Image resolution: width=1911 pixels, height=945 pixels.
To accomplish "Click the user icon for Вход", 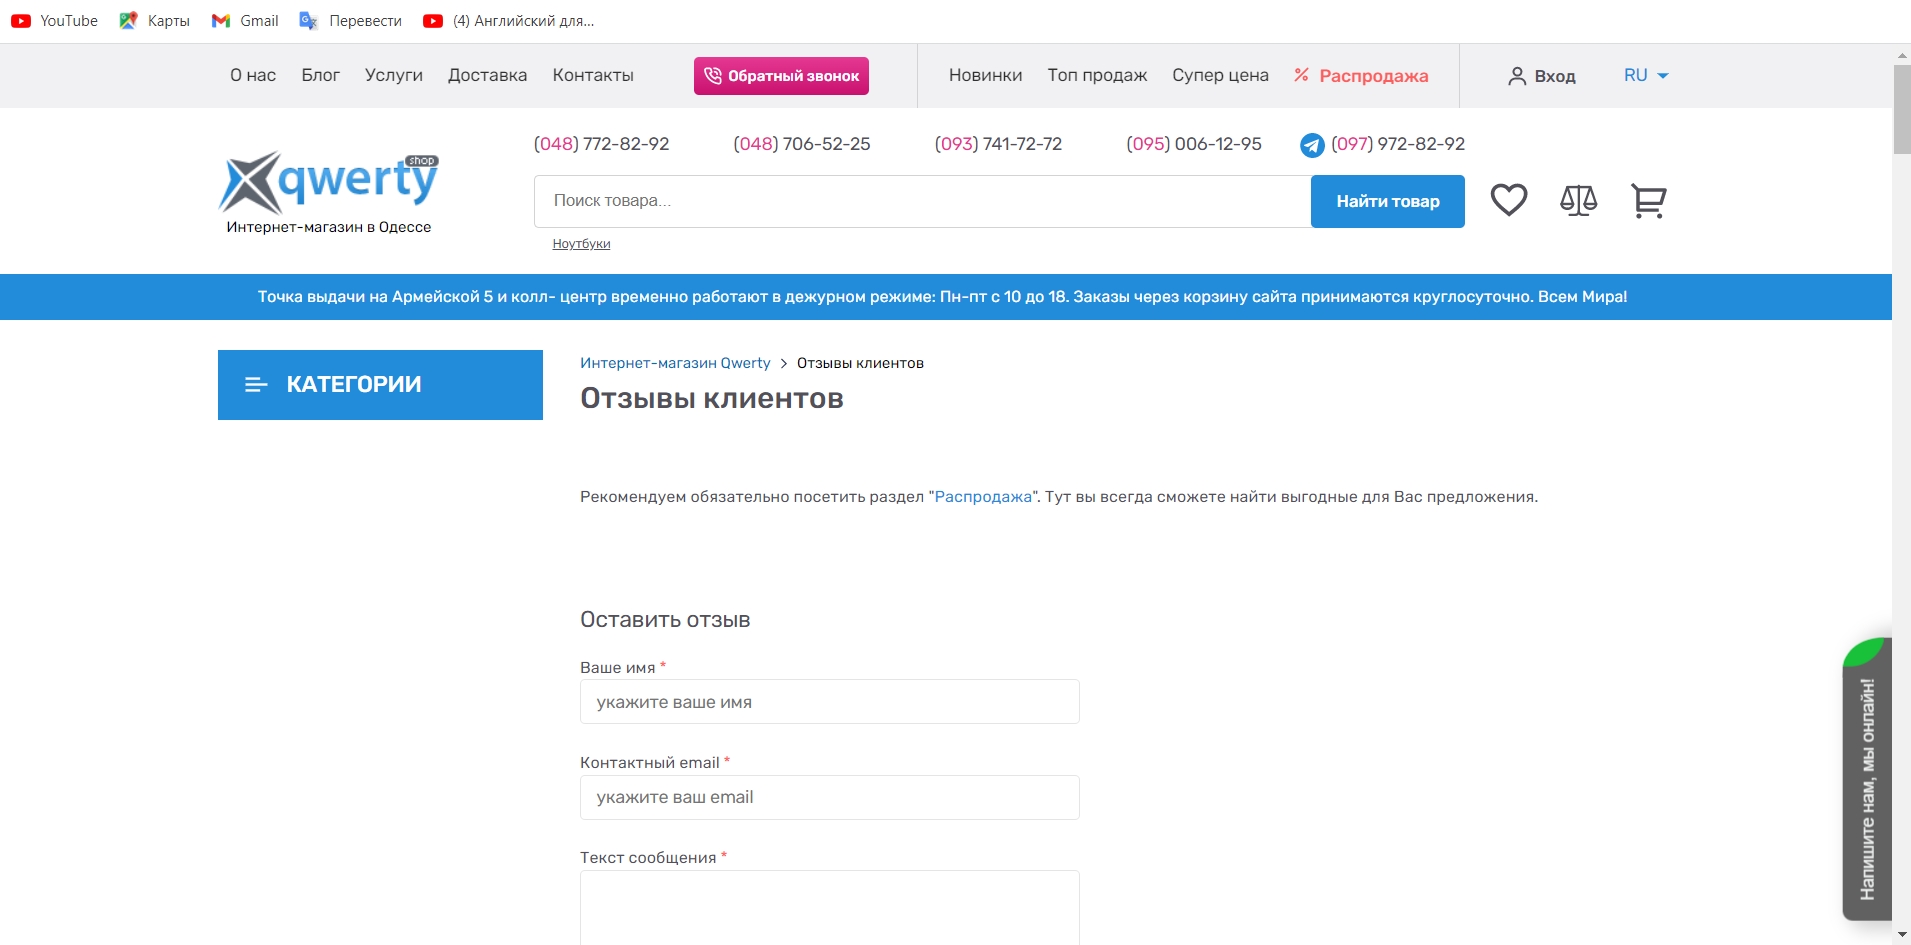I will [x=1517, y=76].
